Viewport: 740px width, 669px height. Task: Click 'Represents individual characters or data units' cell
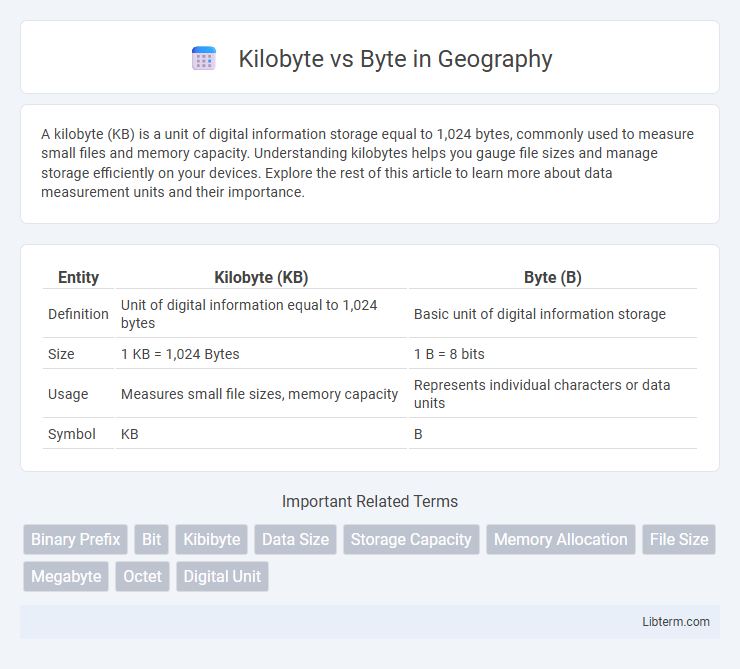coord(553,394)
